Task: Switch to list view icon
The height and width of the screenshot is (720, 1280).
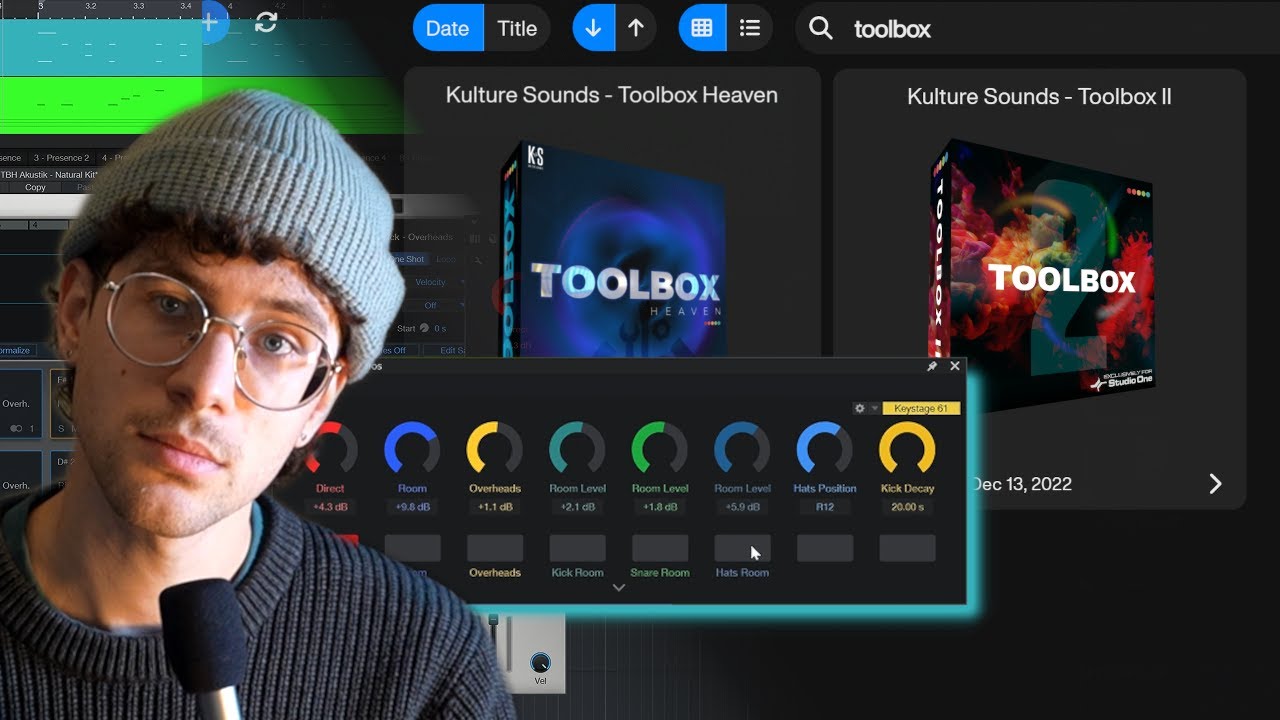Action: click(x=749, y=29)
